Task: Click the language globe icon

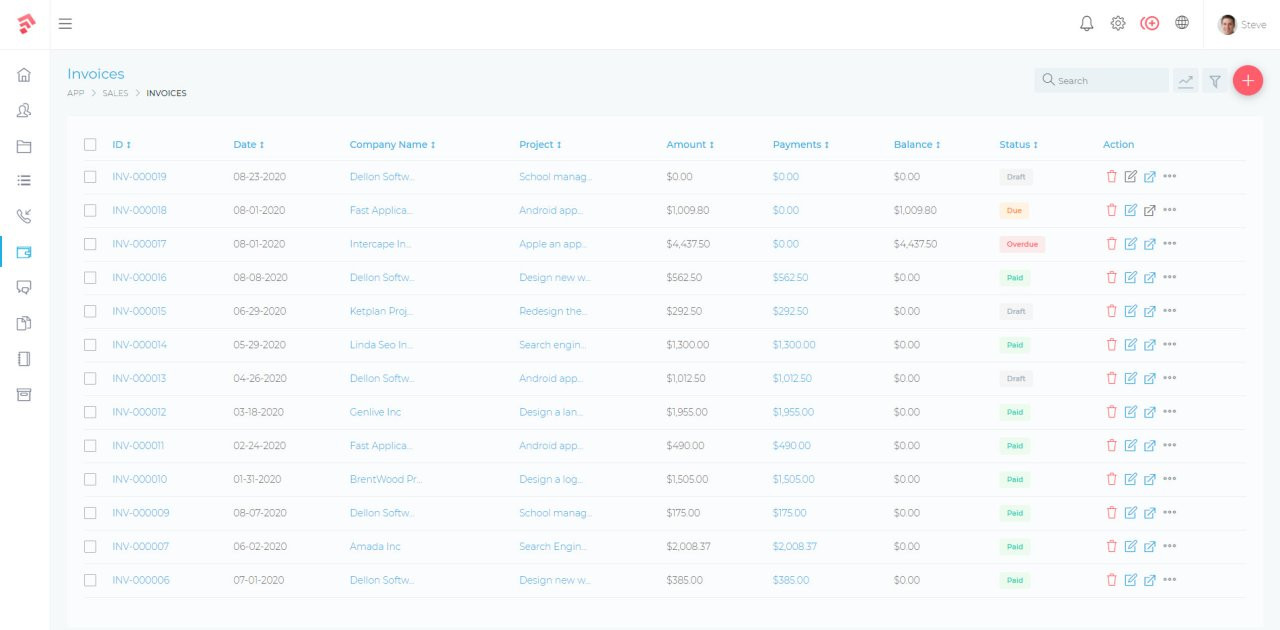Action: coord(1182,23)
